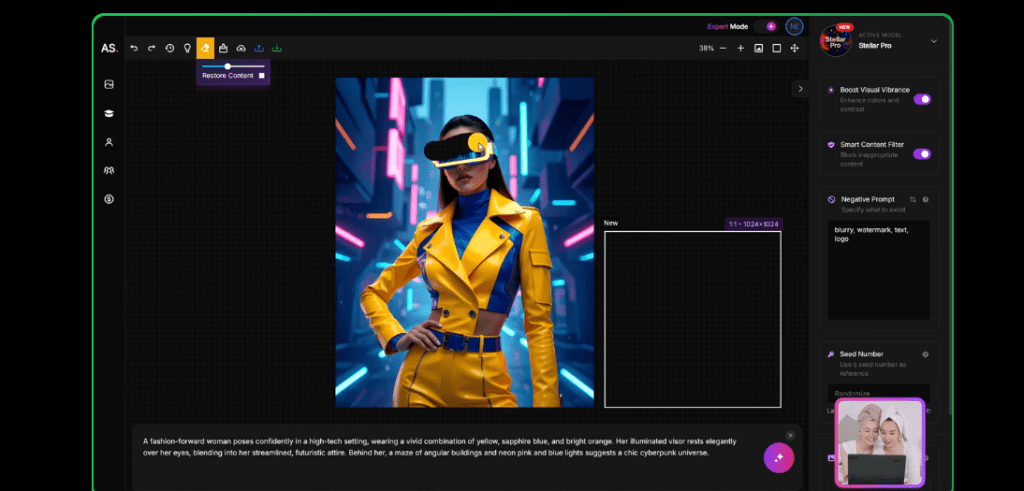
Task: Click the 1:1 - 1024×1024 size label
Action: click(754, 224)
